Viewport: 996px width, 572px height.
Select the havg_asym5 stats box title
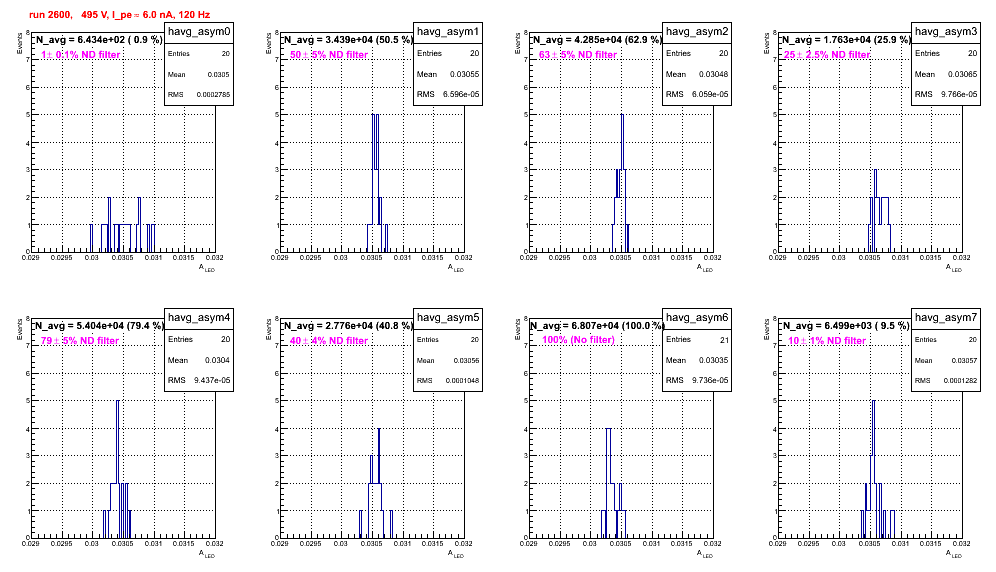pyautogui.click(x=448, y=318)
